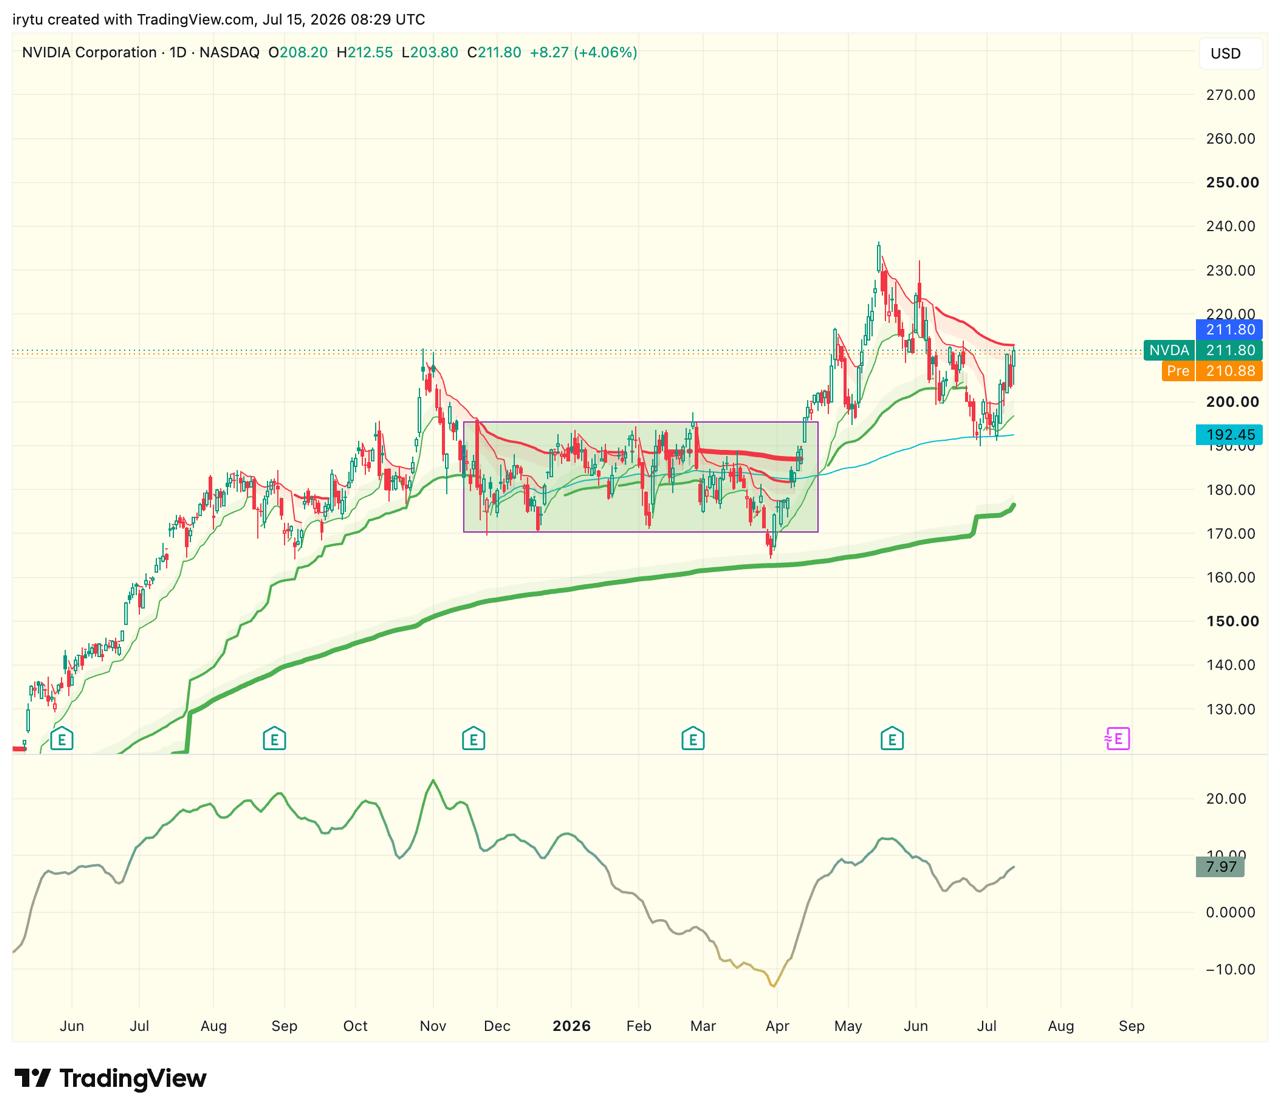Click the Aug label on time axis
The width and height of the screenshot is (1280, 1115).
(1061, 1026)
